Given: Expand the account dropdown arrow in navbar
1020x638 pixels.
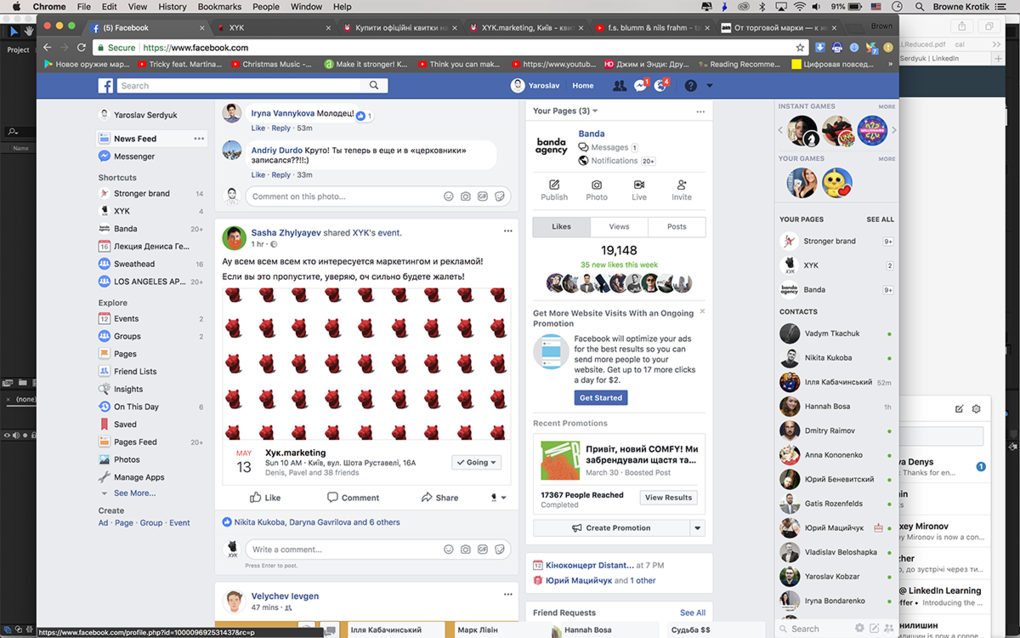Looking at the screenshot, I should 710,86.
